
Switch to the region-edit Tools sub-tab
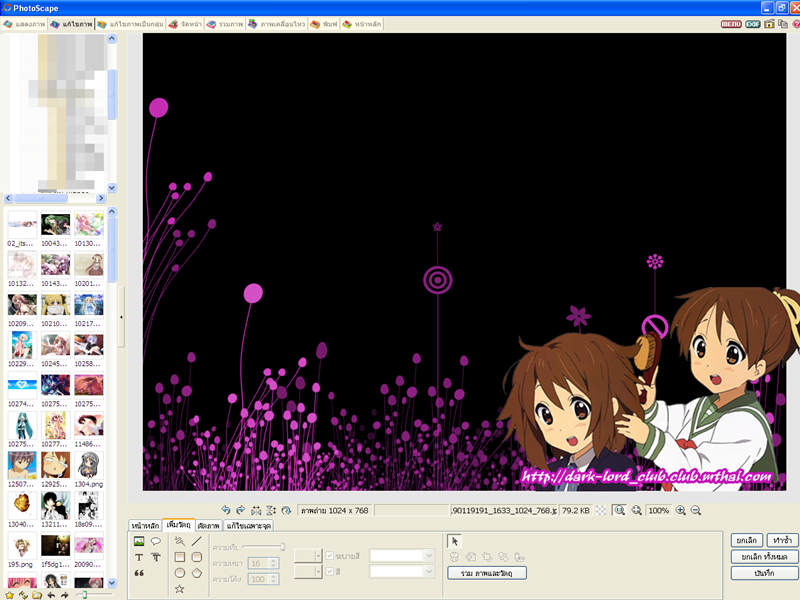coord(248,526)
